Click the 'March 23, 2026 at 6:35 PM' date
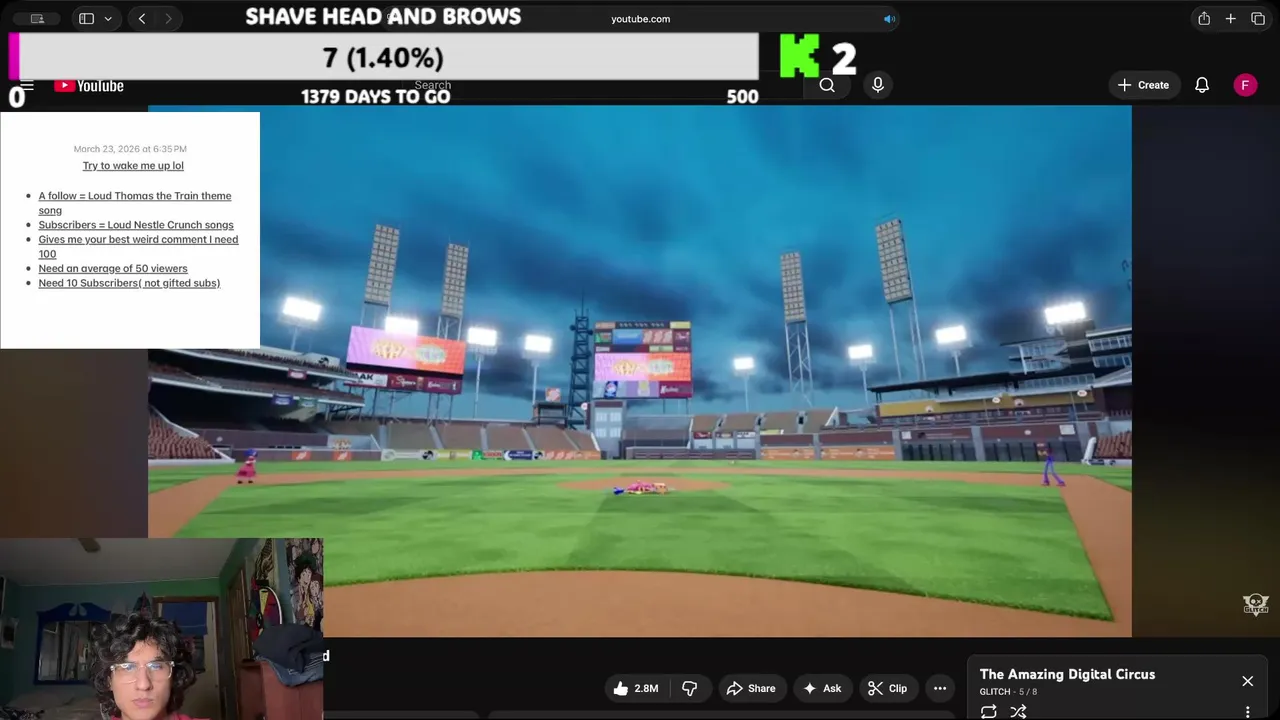This screenshot has height=720, width=1280. coord(130,149)
